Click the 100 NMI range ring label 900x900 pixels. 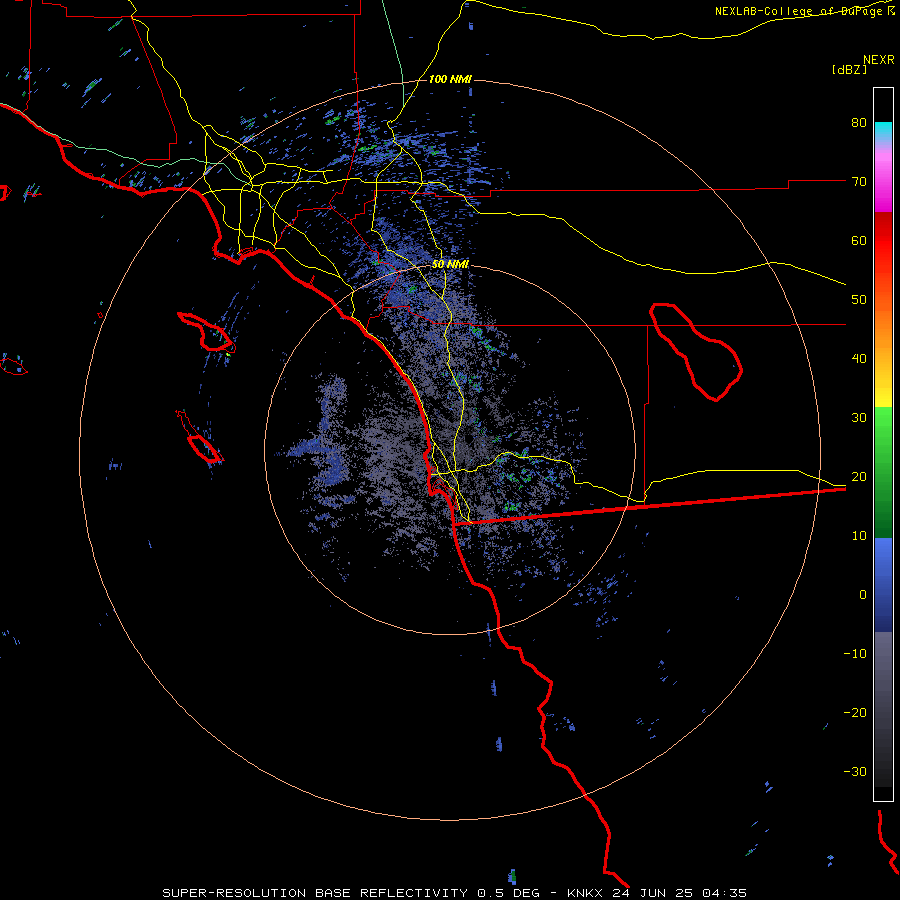tap(450, 79)
